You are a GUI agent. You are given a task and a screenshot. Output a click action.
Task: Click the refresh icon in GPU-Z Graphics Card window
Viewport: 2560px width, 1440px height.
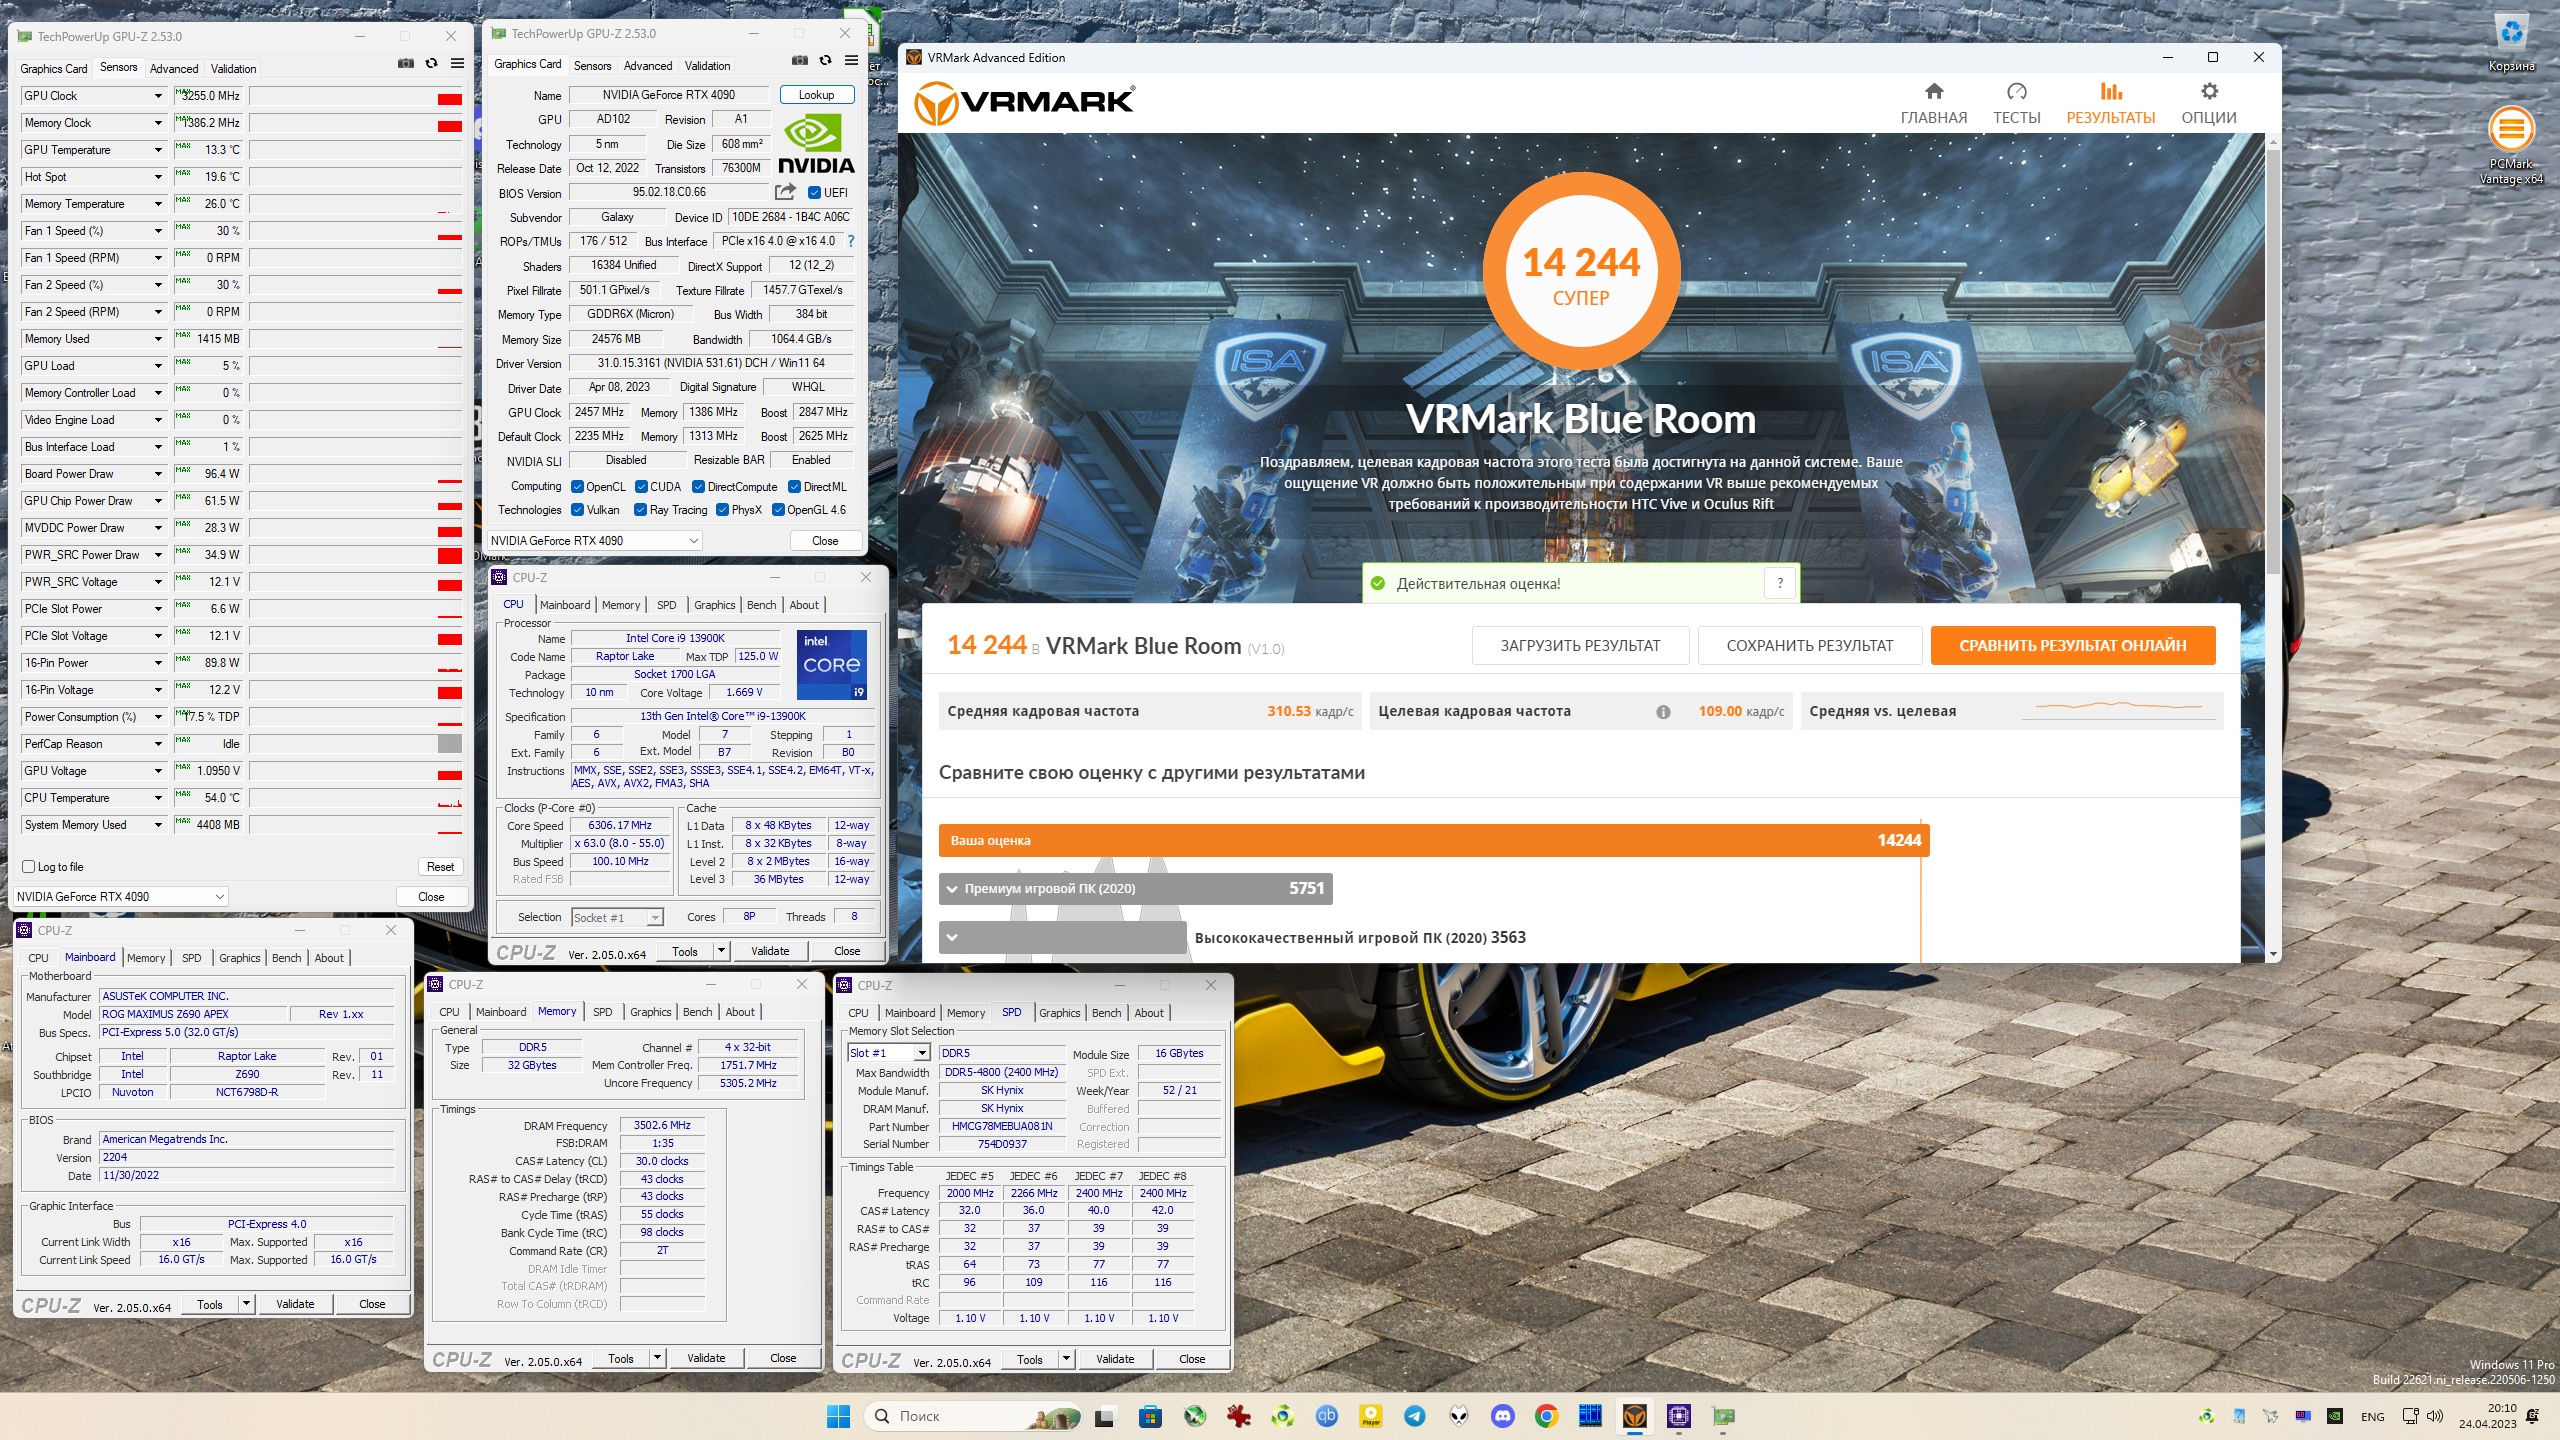pos(825,60)
